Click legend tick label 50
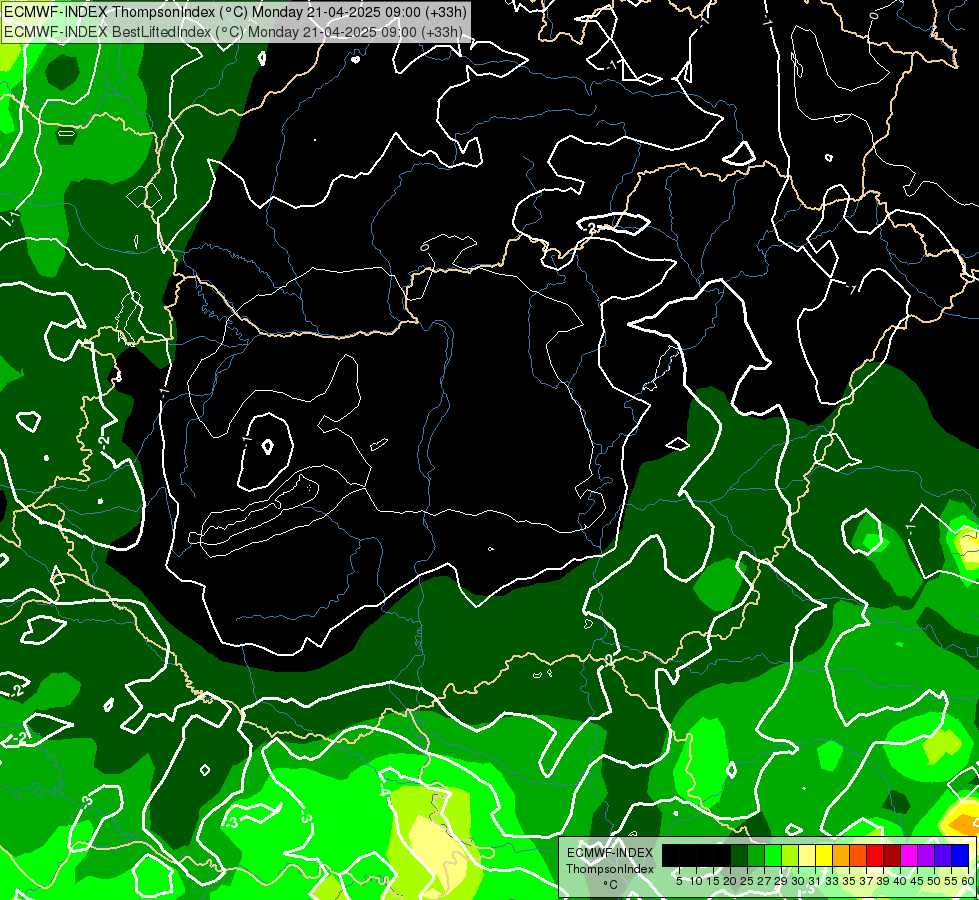This screenshot has height=900, width=979. [x=934, y=881]
